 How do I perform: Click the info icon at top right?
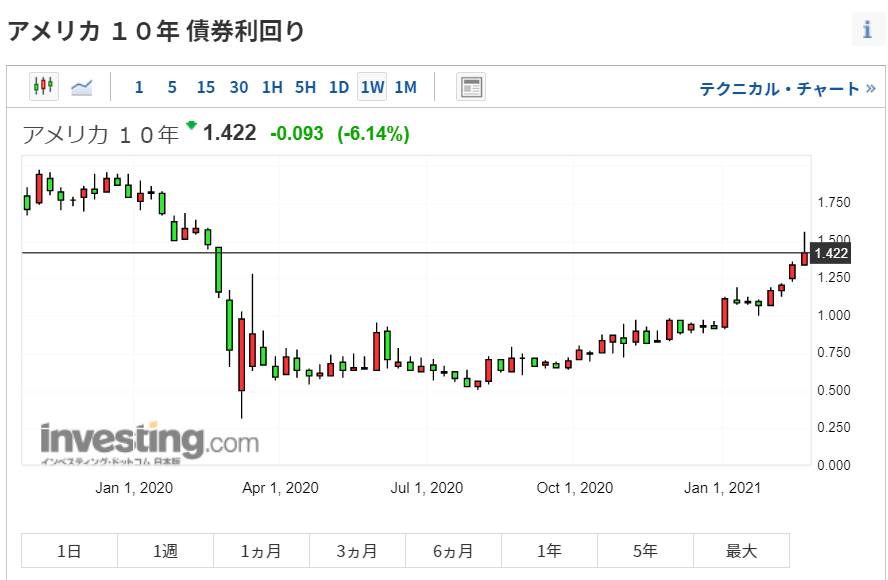click(868, 29)
